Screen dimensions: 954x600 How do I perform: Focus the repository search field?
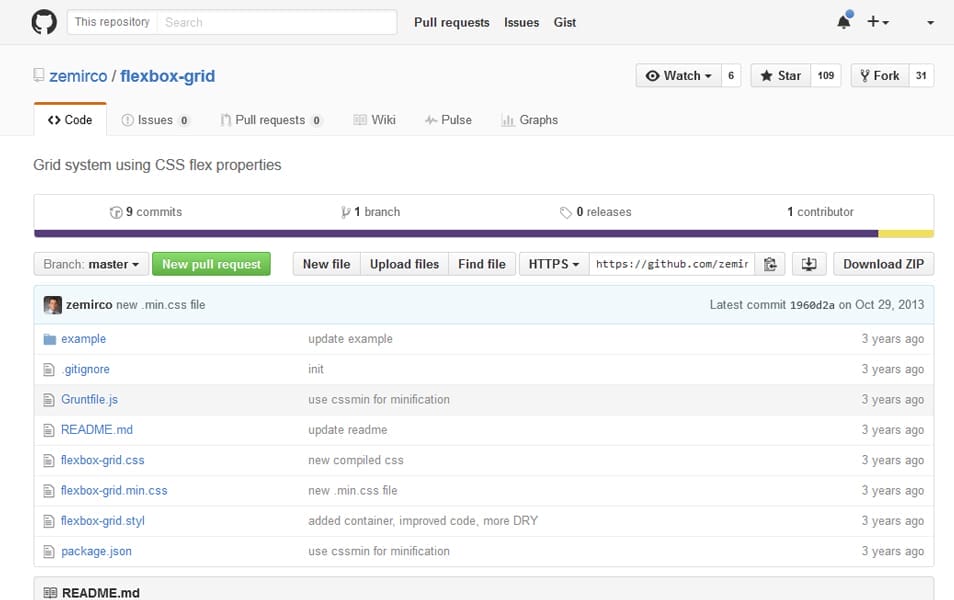[277, 22]
